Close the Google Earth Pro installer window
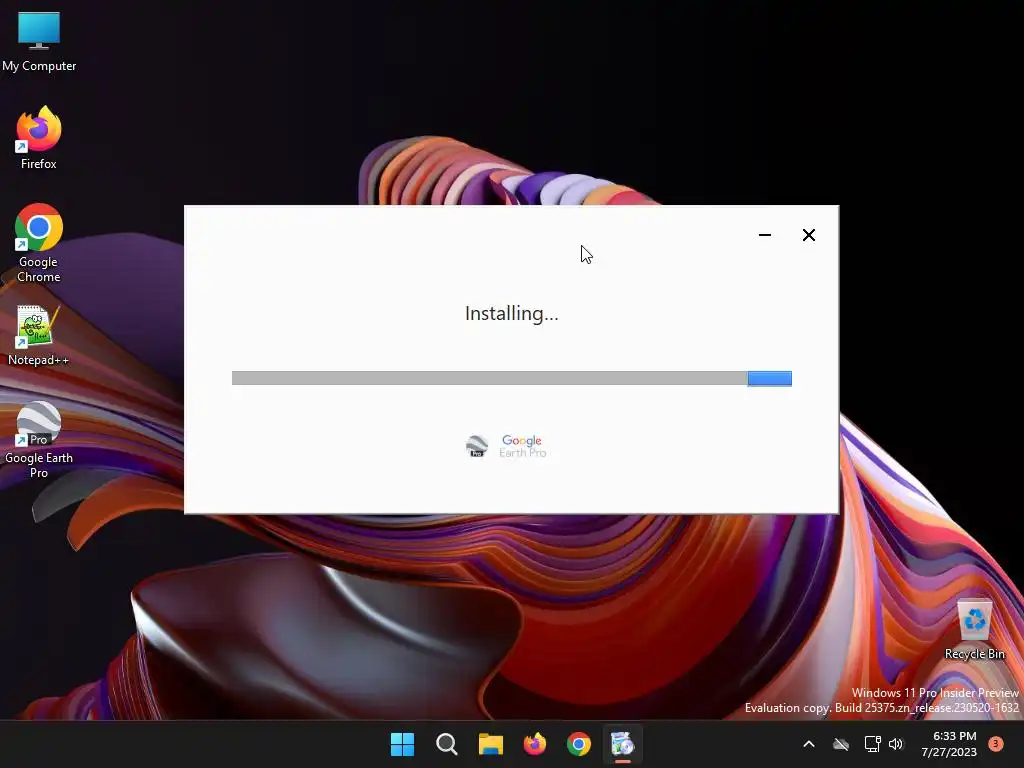The height and width of the screenshot is (768, 1024). 808,235
